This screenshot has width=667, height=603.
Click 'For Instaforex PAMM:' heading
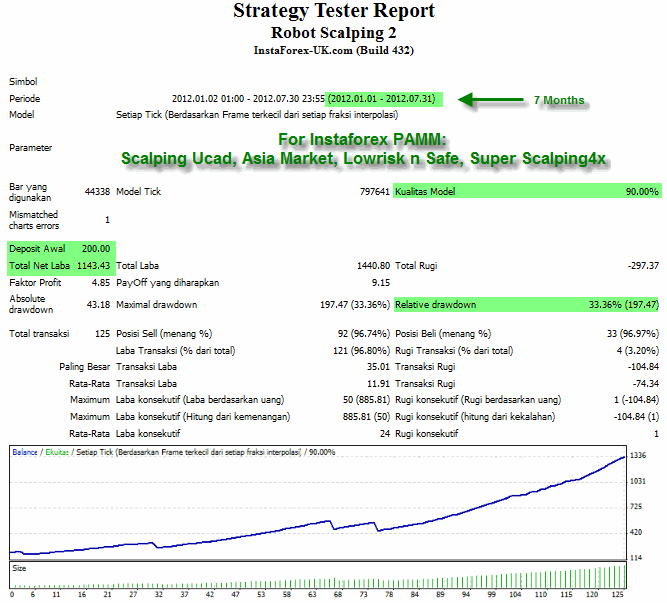[362, 140]
